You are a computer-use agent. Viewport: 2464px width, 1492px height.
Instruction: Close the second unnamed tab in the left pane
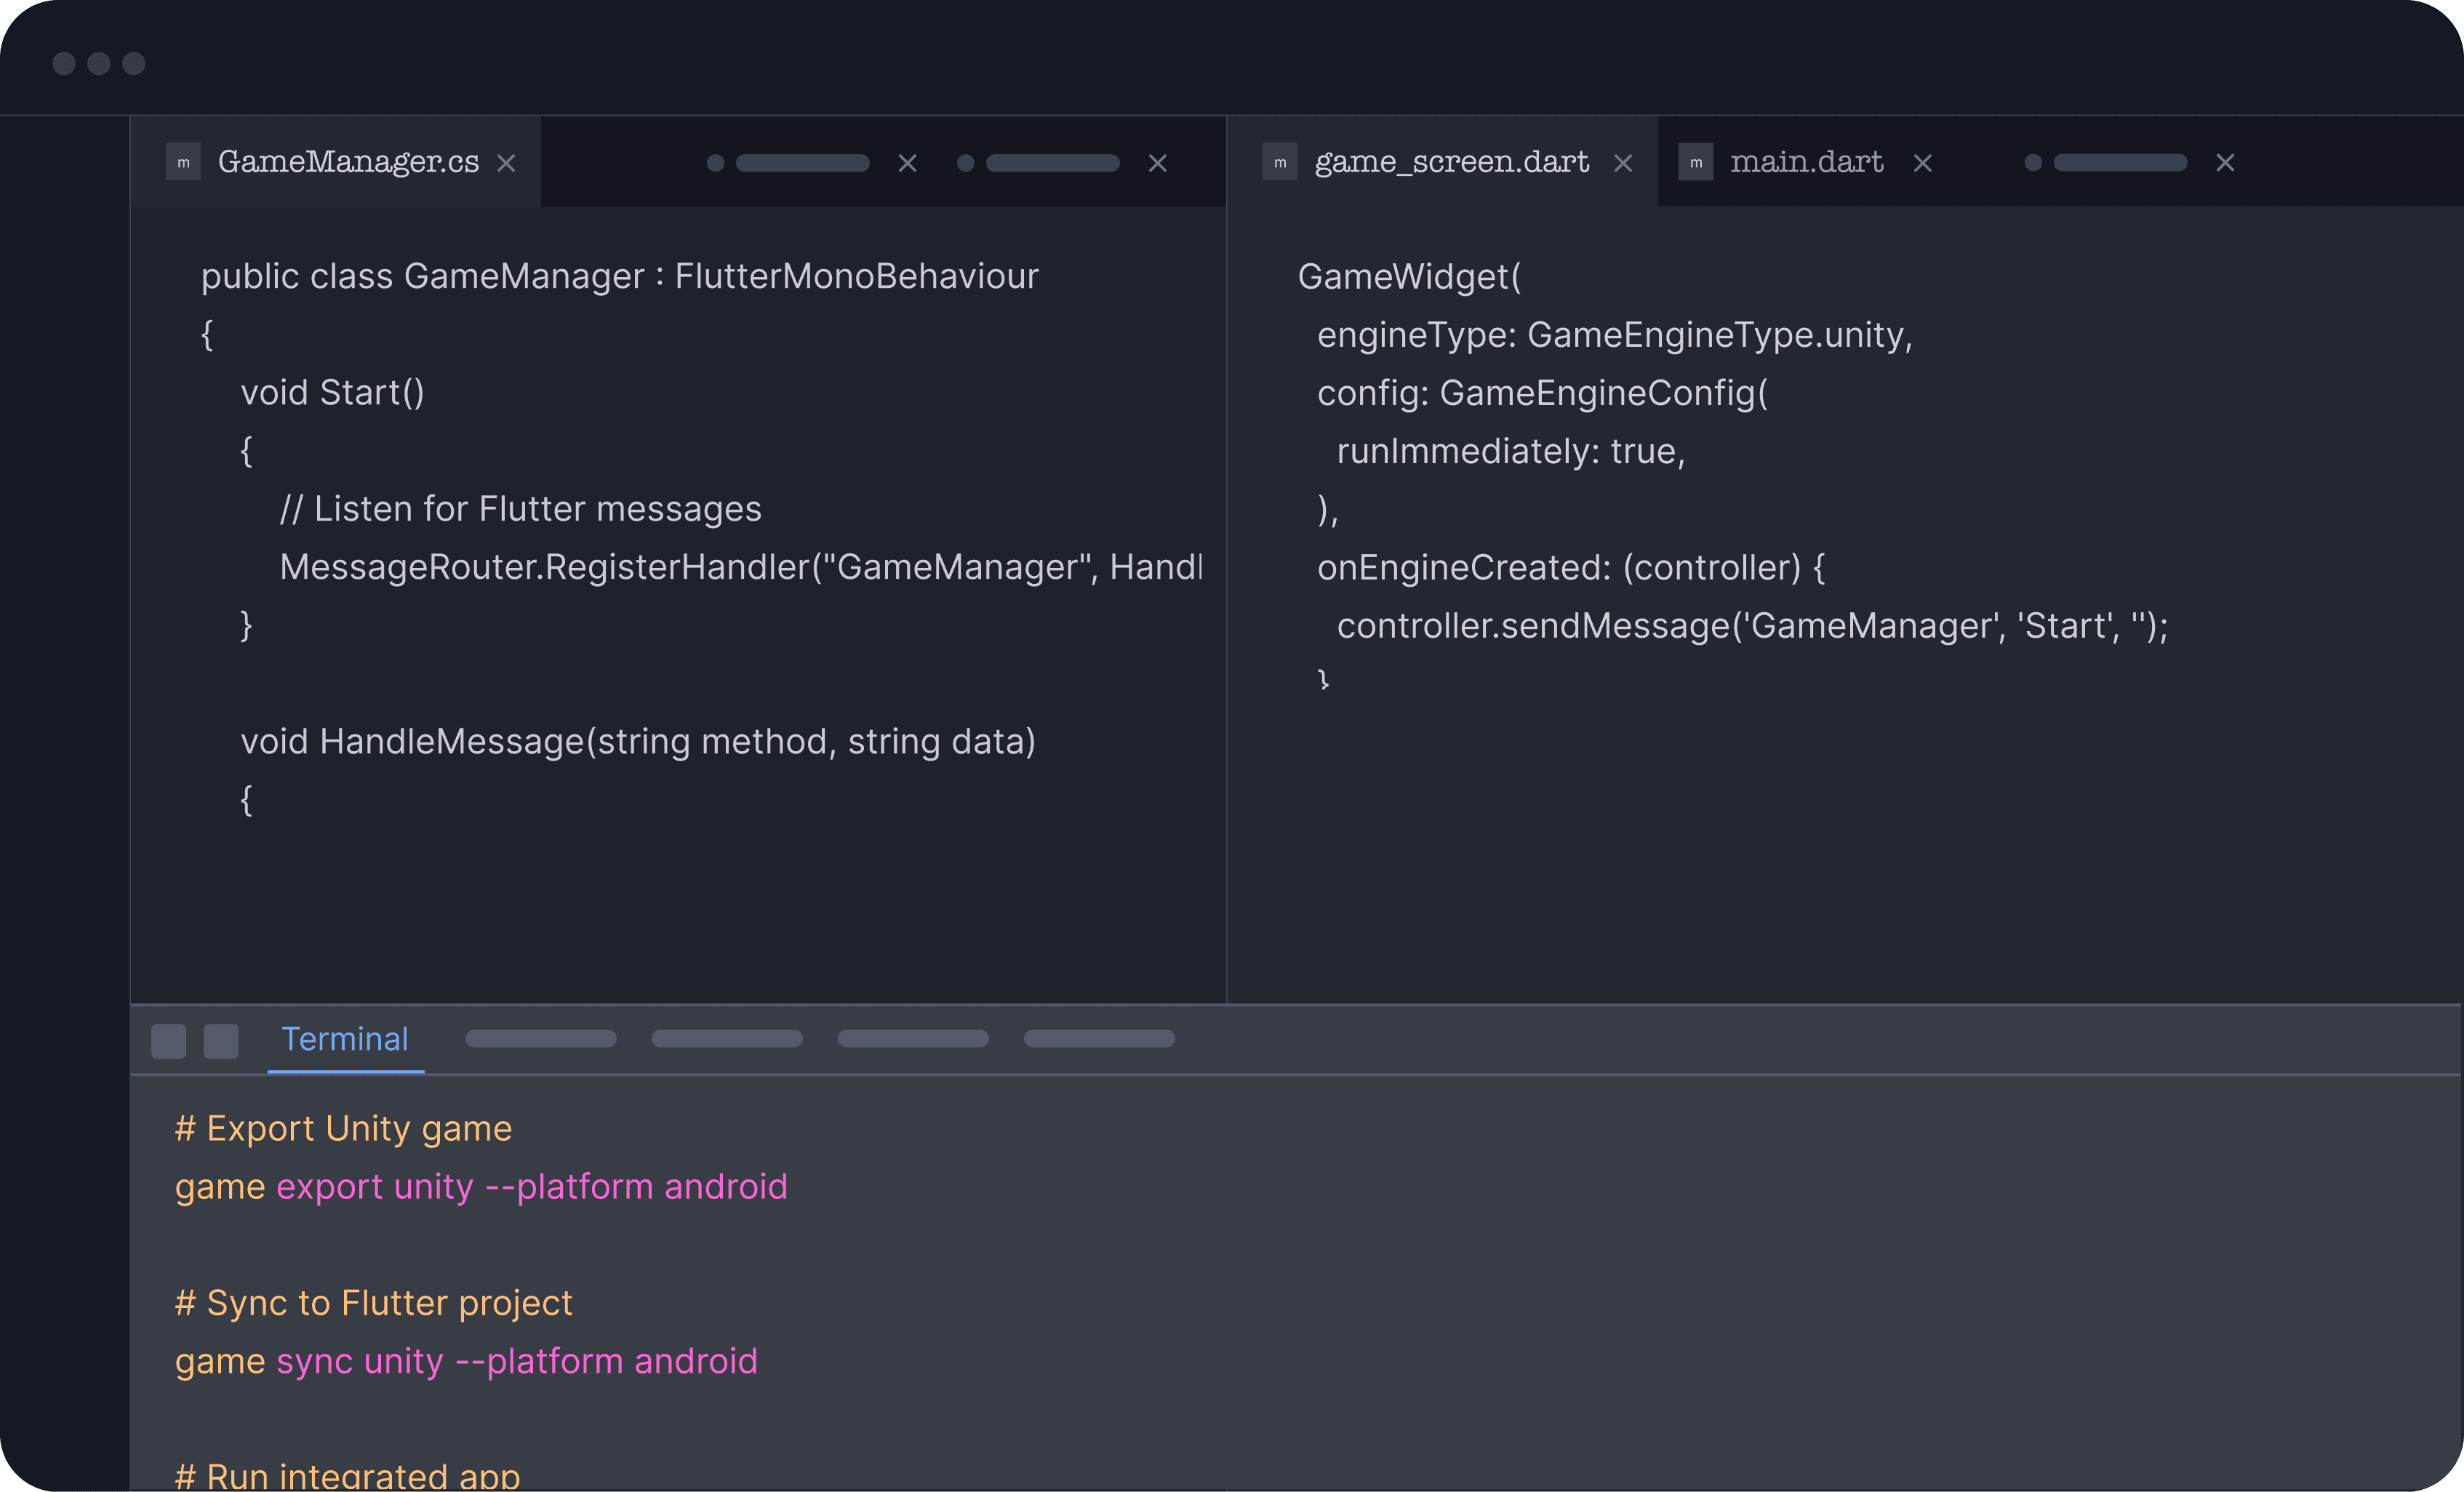(x=1157, y=163)
